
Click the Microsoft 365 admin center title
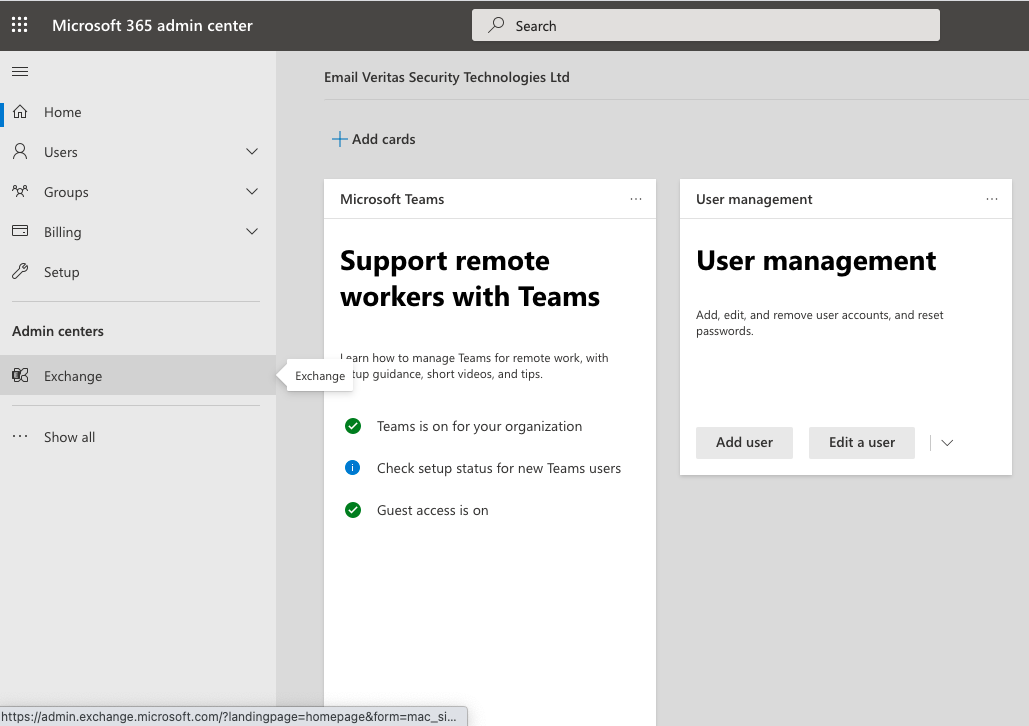pos(152,26)
